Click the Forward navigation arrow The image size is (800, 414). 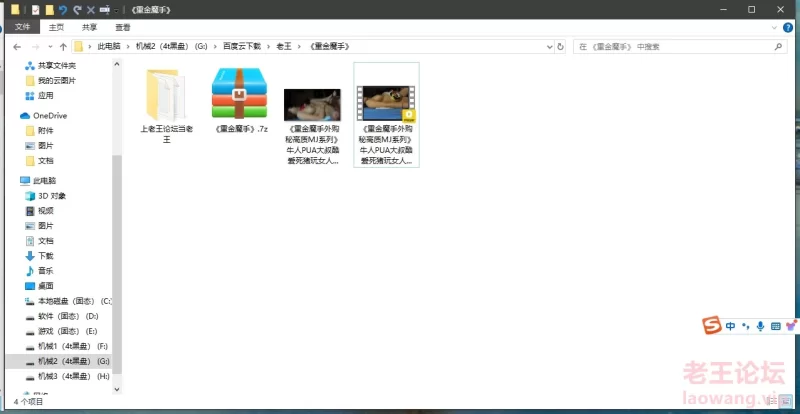[35, 46]
